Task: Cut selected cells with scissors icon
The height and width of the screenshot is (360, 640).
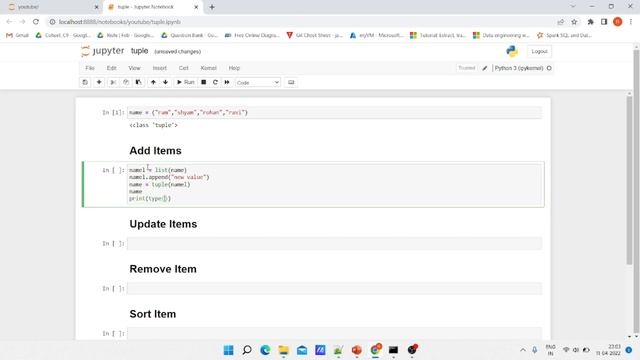Action: [x=113, y=82]
